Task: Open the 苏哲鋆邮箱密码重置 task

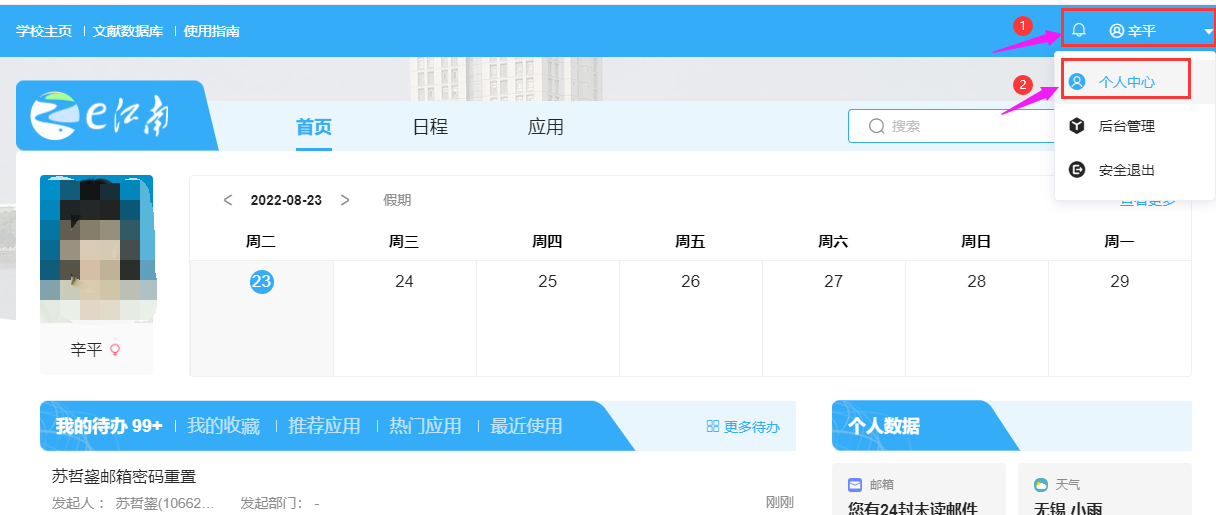Action: [x=124, y=477]
